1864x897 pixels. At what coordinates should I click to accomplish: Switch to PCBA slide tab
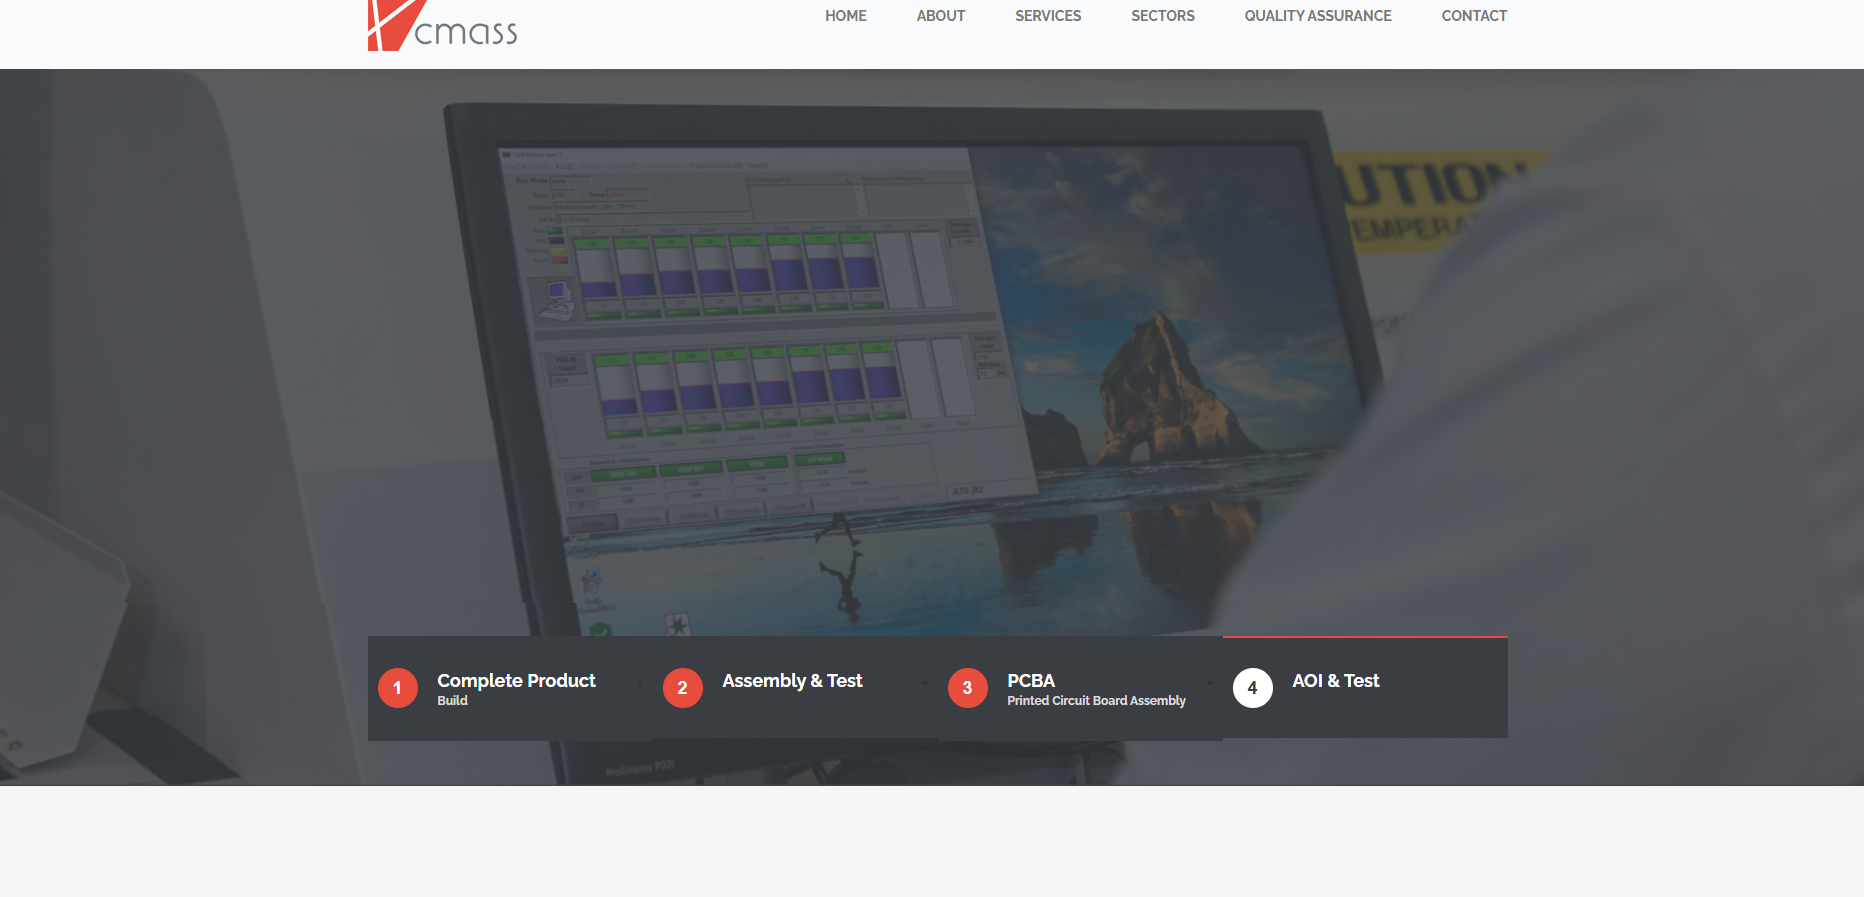[1080, 688]
